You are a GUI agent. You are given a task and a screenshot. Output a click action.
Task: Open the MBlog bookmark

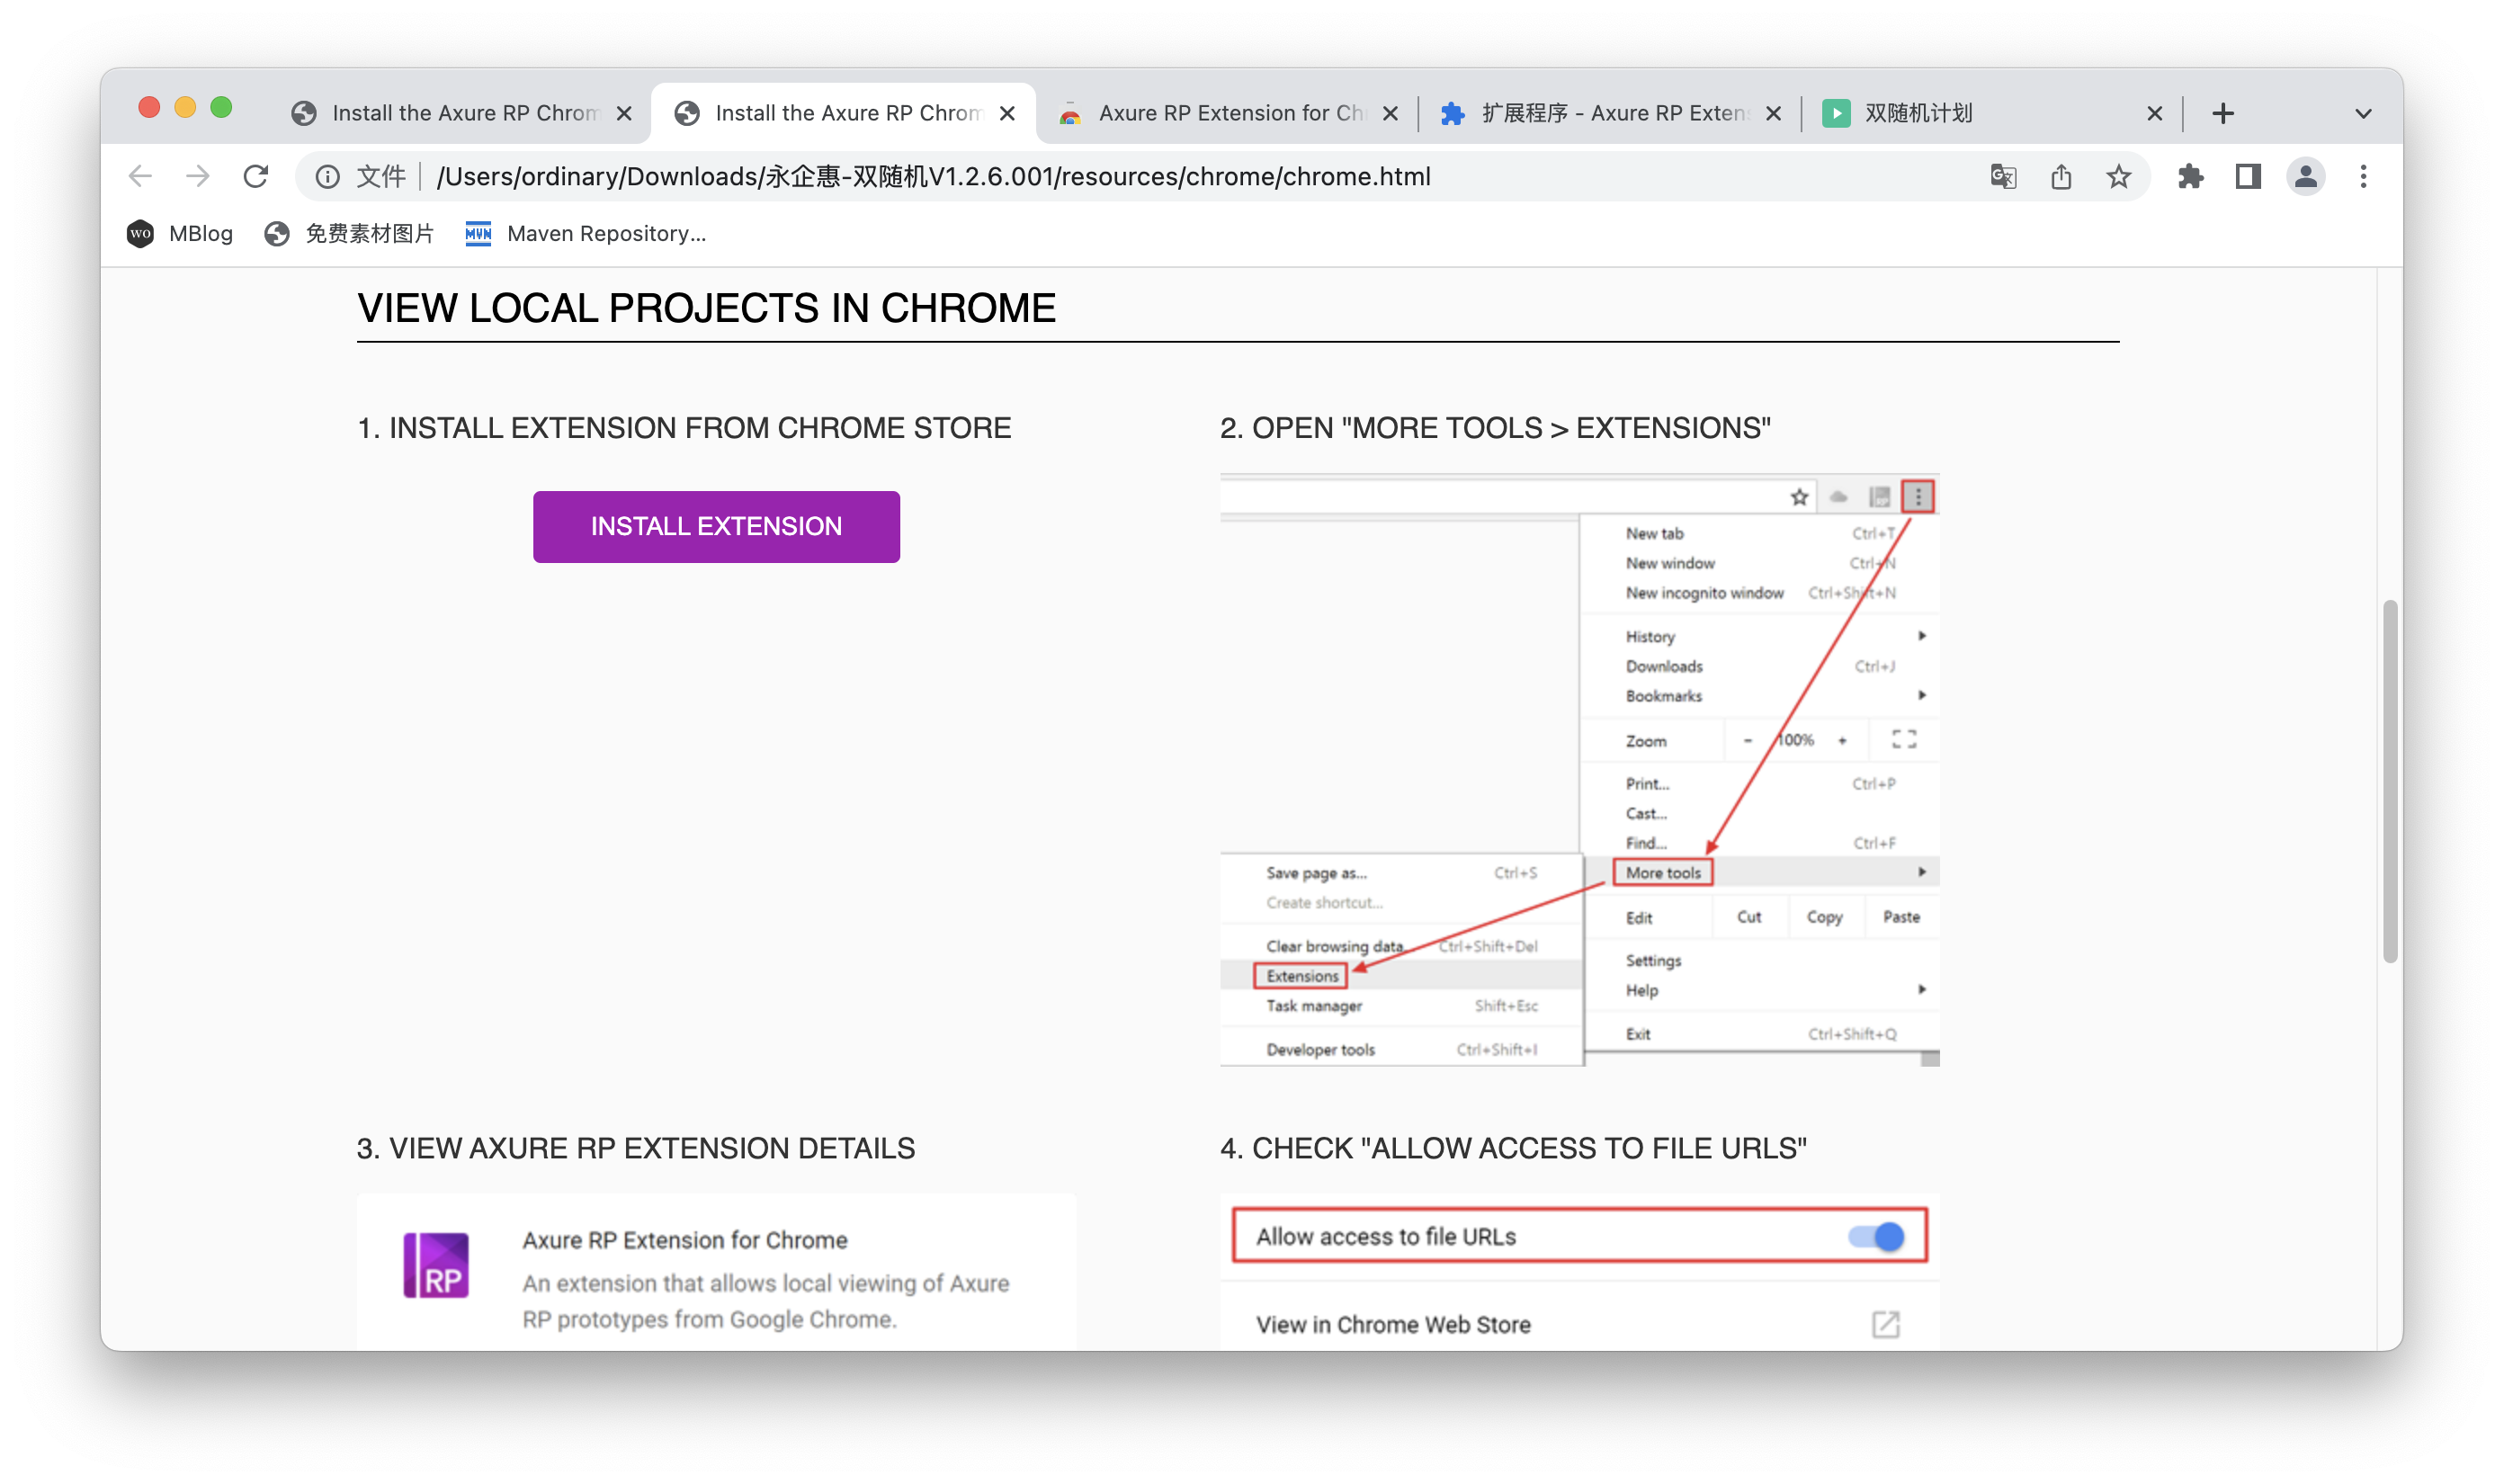point(181,234)
